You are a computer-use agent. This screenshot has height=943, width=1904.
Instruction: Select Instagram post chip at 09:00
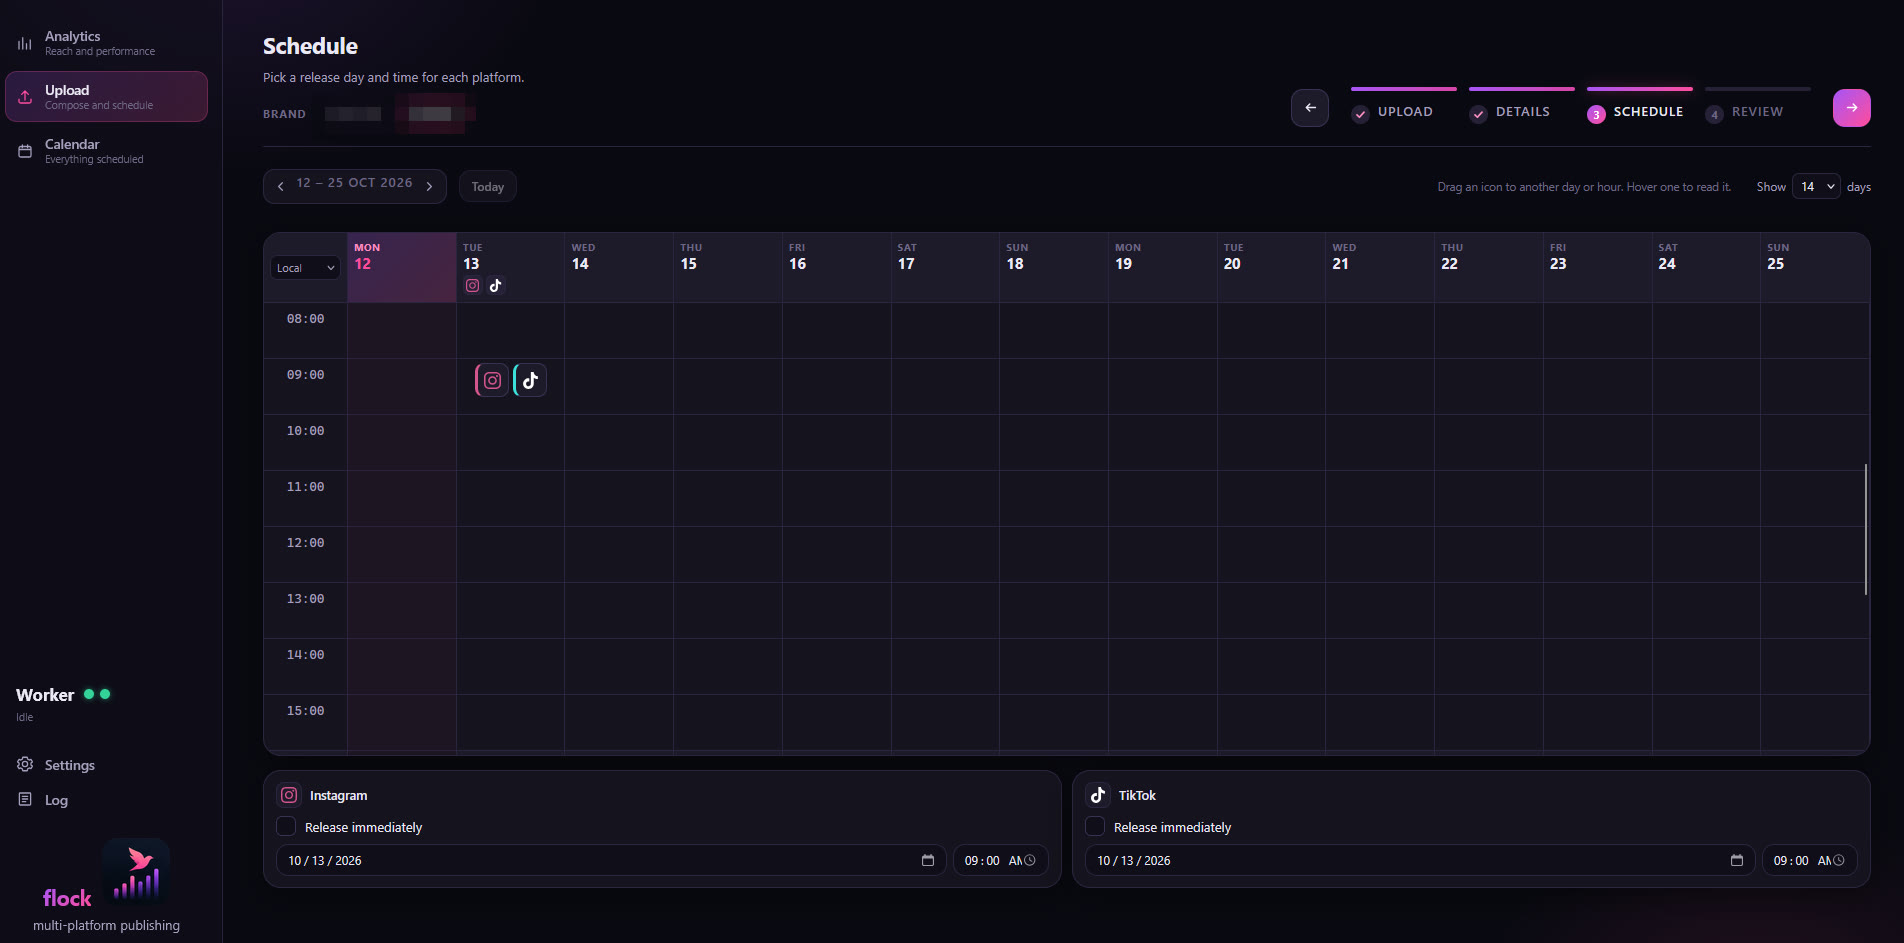coord(492,380)
